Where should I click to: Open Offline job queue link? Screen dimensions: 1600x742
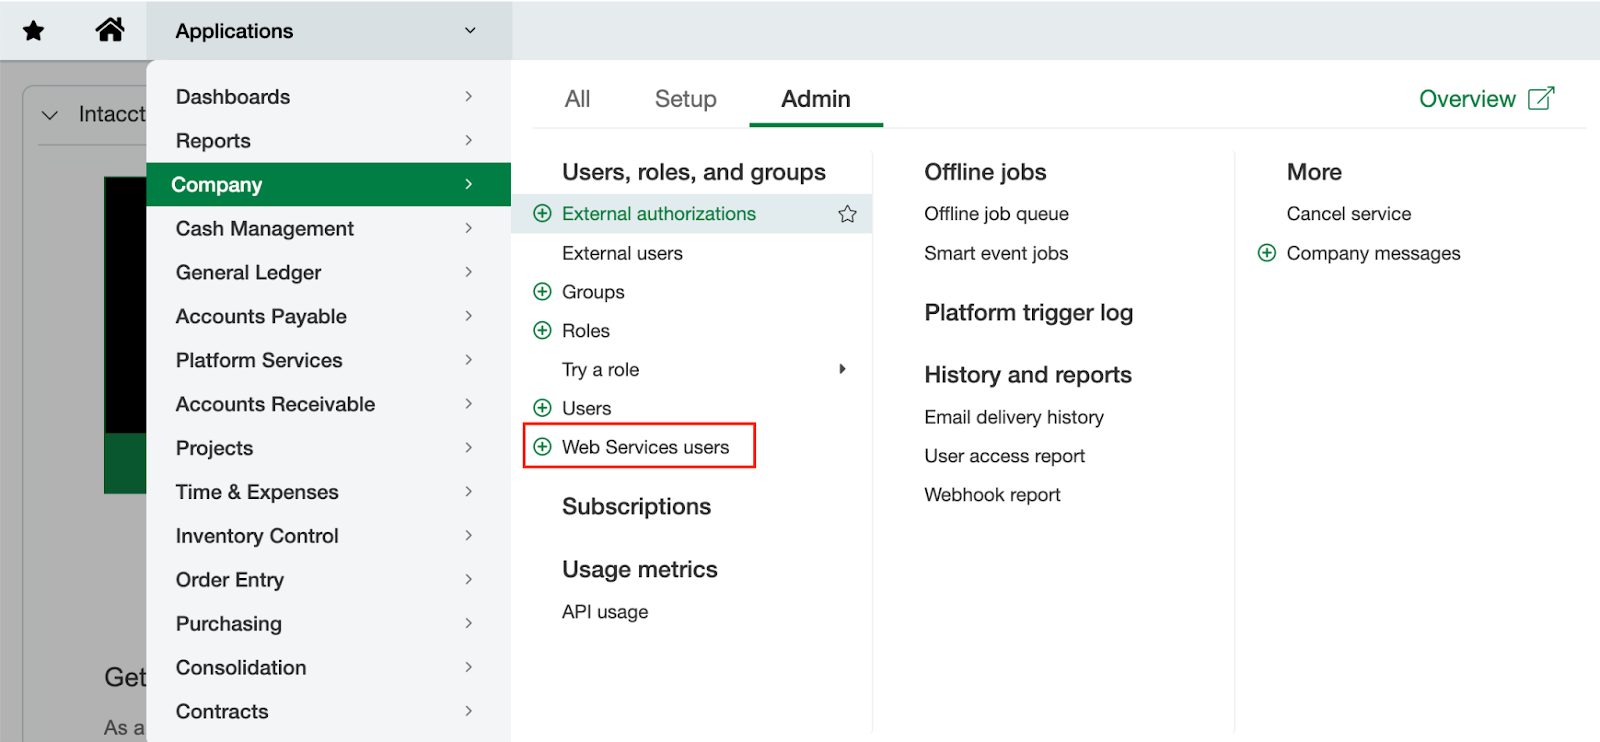click(996, 214)
